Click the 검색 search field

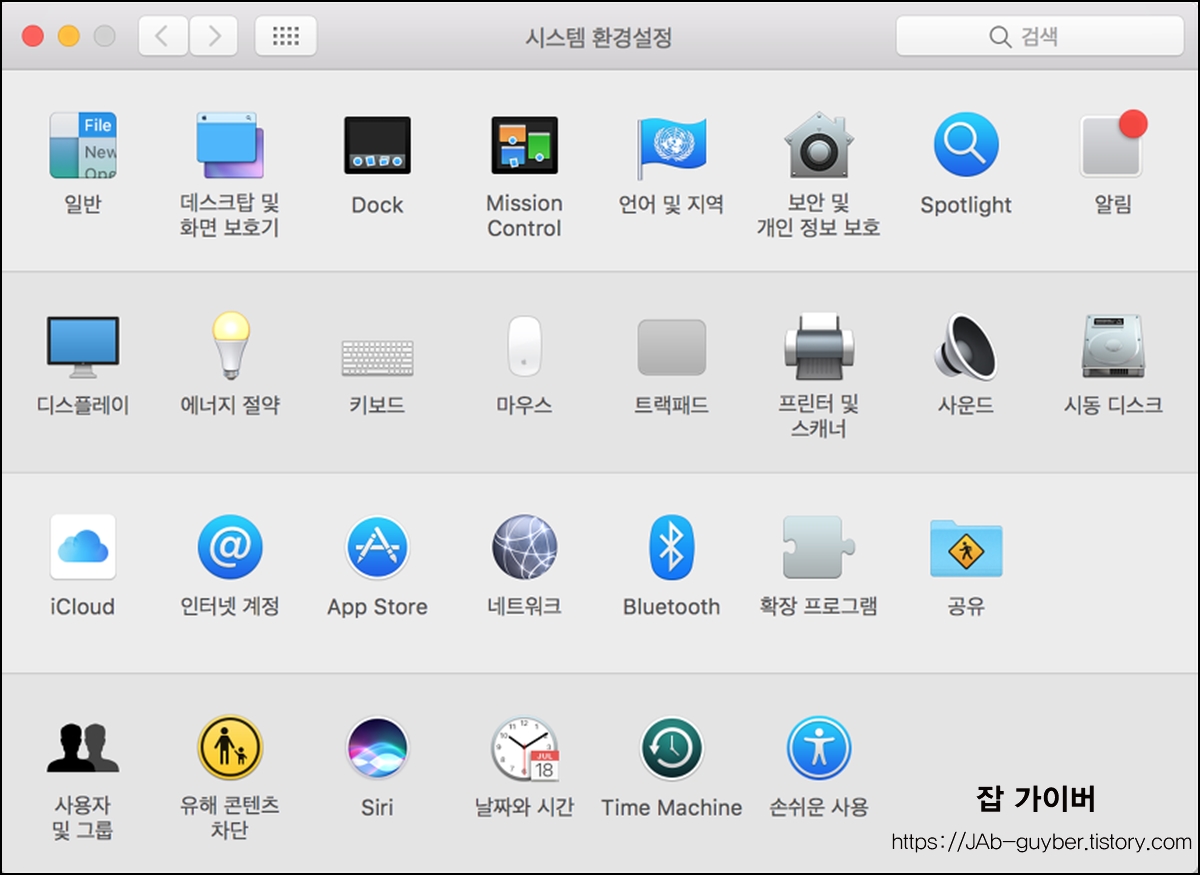(x=1039, y=37)
